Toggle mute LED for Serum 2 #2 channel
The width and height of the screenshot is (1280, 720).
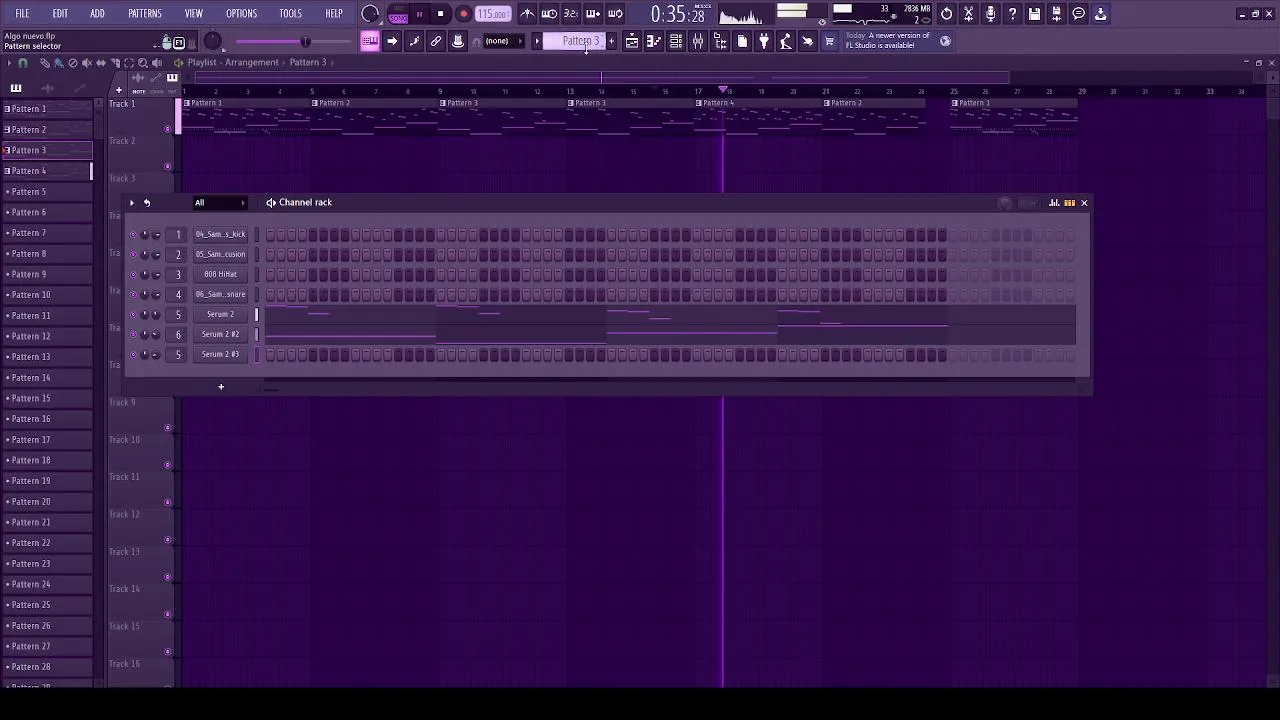pos(133,334)
